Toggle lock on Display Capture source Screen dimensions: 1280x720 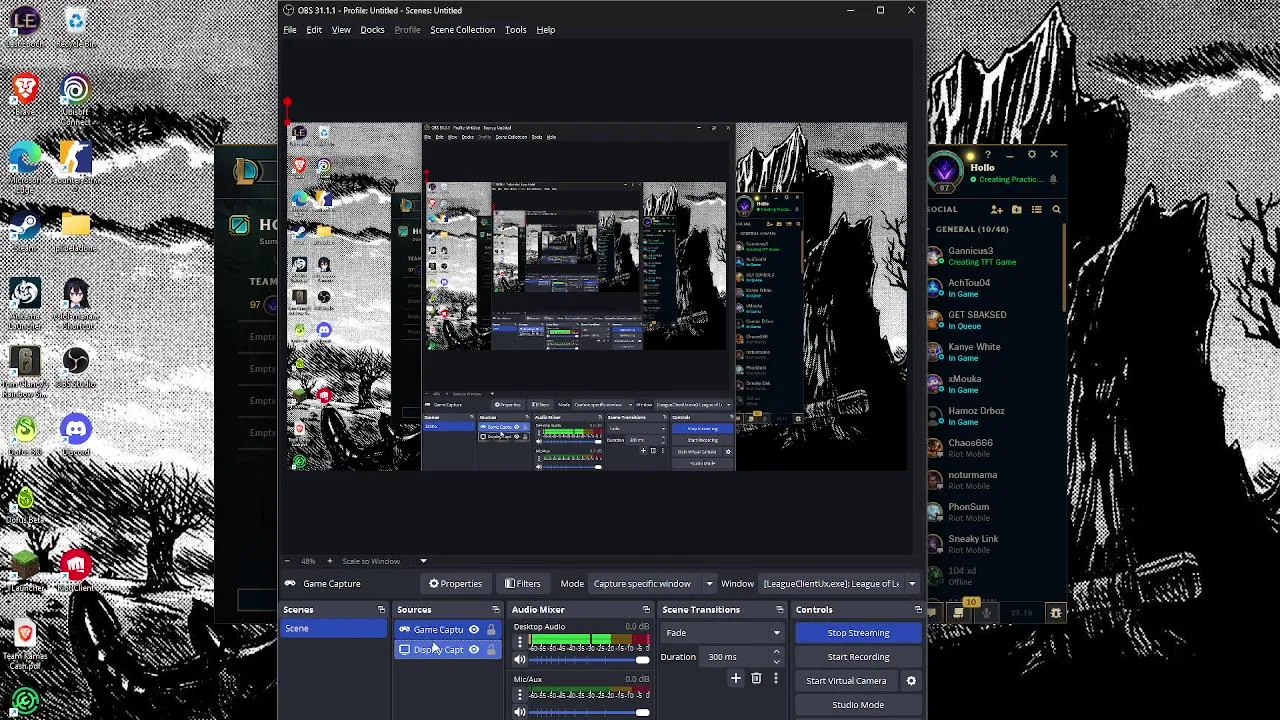click(491, 650)
